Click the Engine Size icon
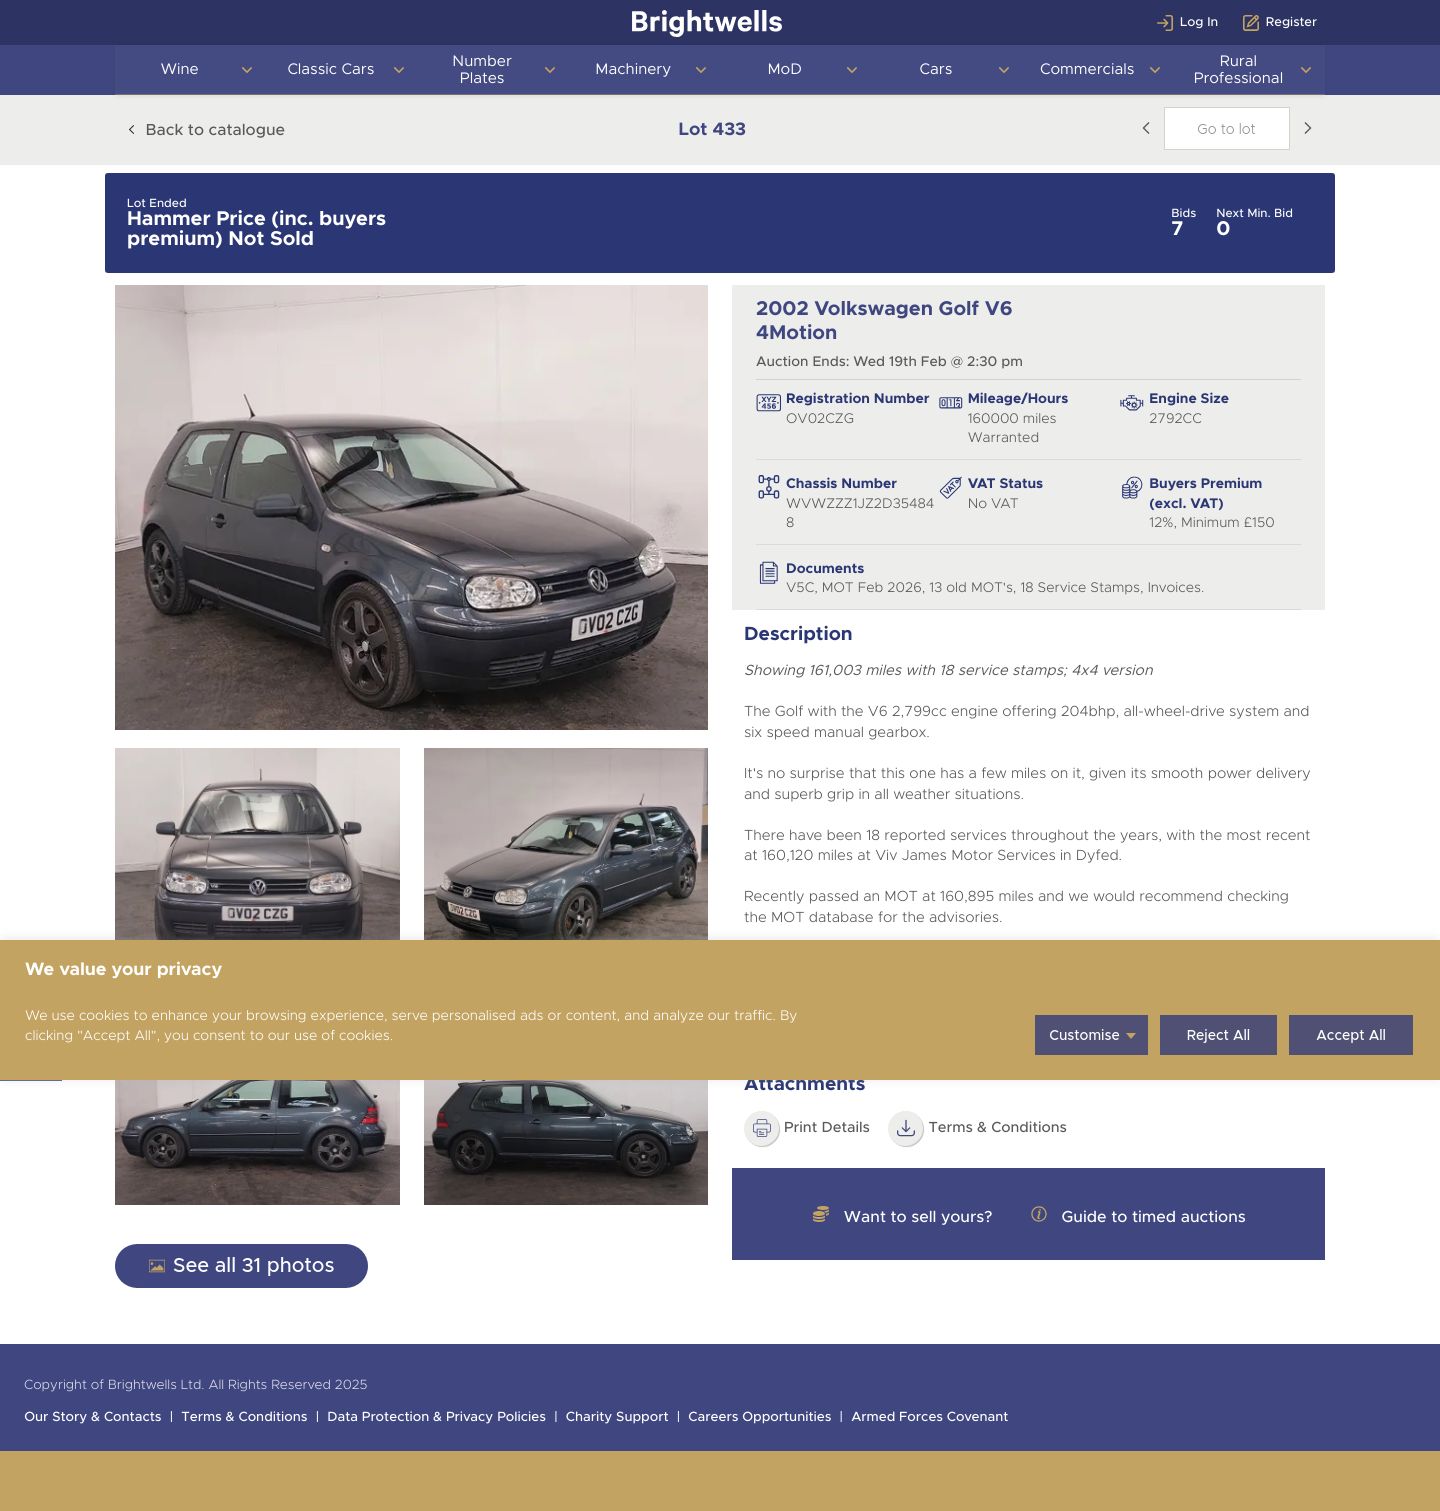 [x=1131, y=403]
